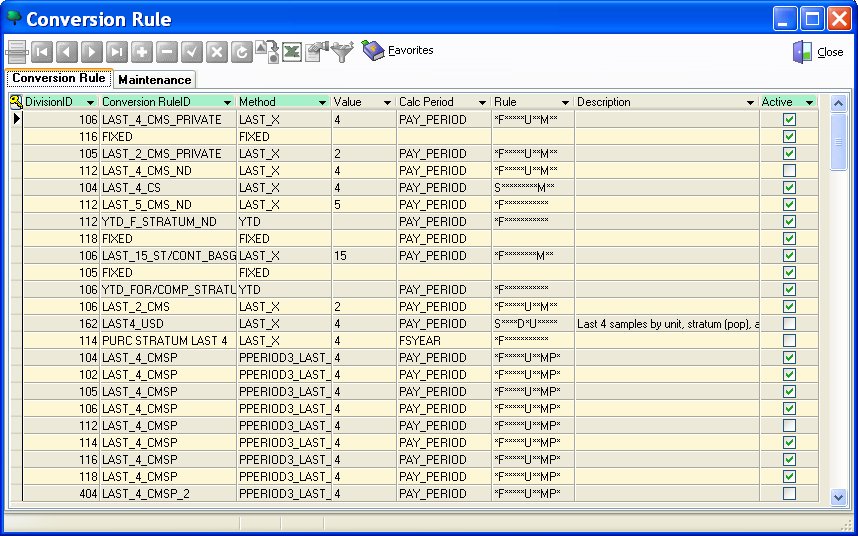Open Favorites

[398, 50]
